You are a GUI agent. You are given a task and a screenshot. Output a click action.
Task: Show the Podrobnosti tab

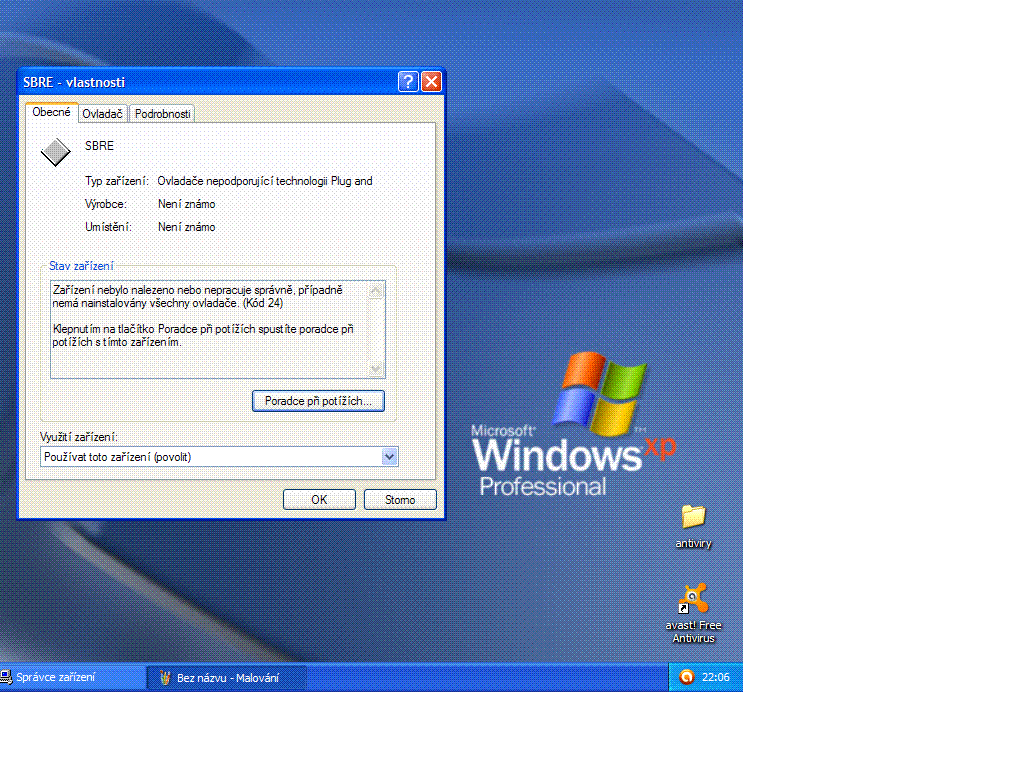click(x=163, y=114)
